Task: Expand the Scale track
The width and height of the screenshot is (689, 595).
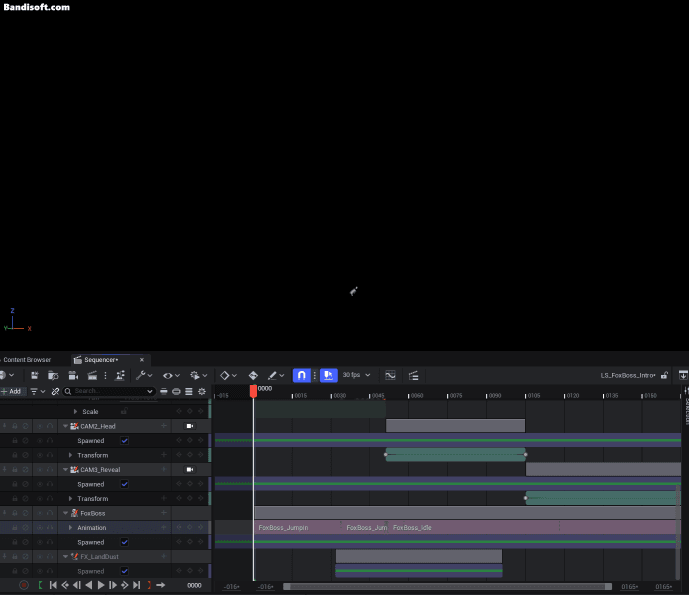Action: pos(75,412)
